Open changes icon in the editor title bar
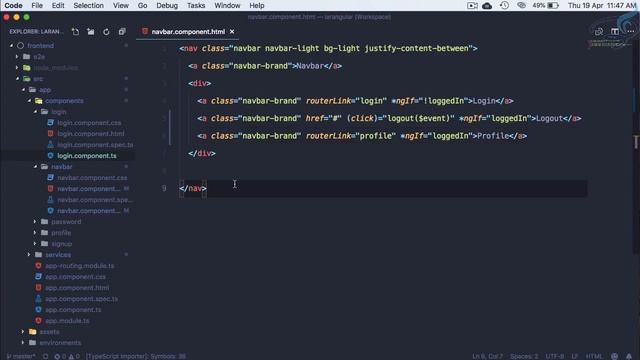Image resolution: width=640 pixels, height=360 pixels. [599, 31]
